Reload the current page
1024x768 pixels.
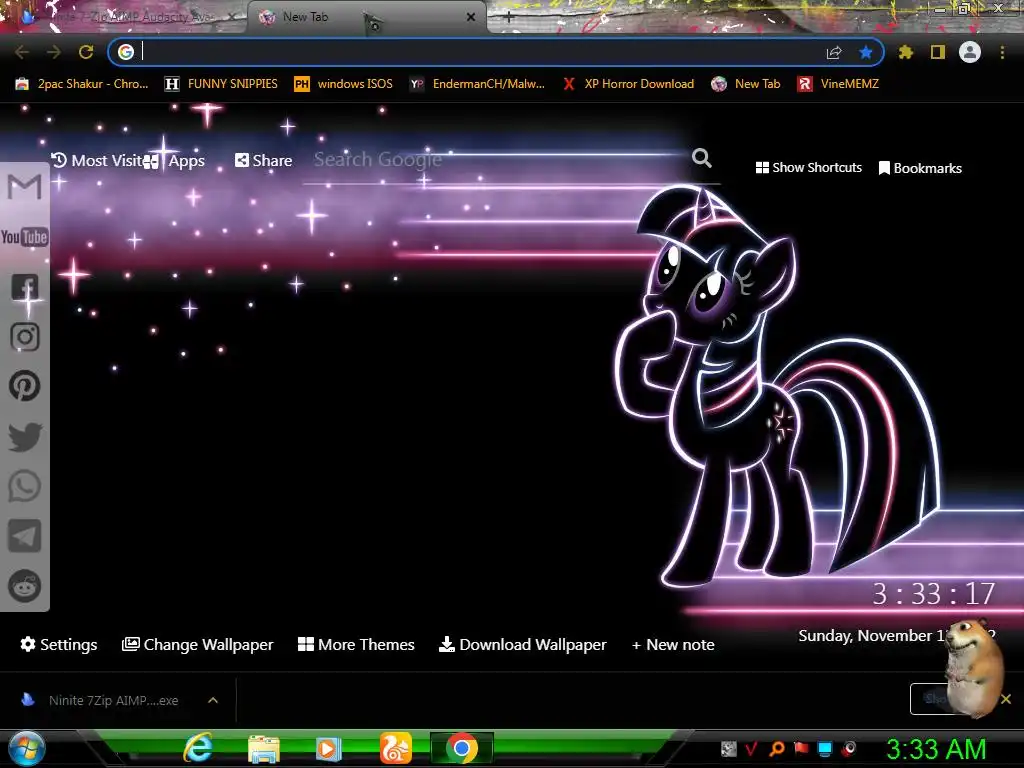coord(86,52)
